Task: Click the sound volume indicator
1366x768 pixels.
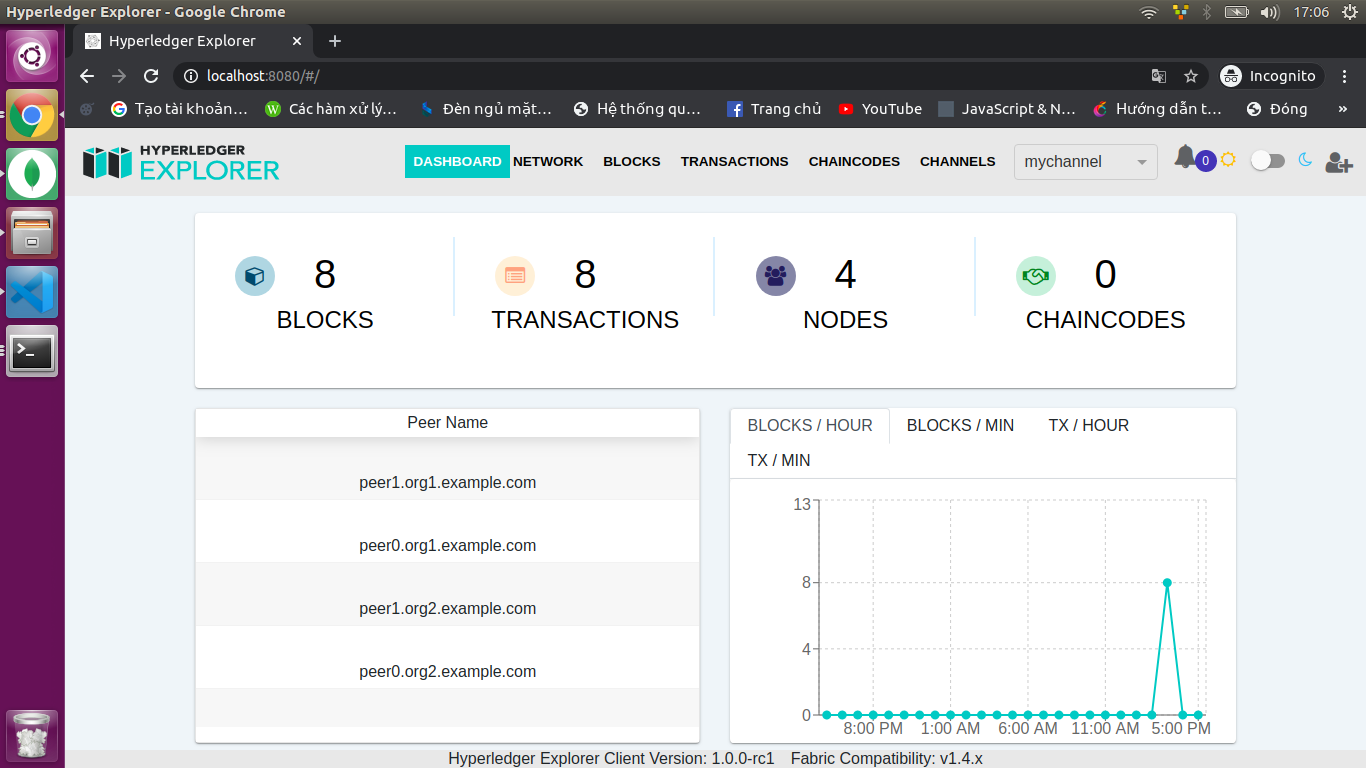Action: 1270,12
